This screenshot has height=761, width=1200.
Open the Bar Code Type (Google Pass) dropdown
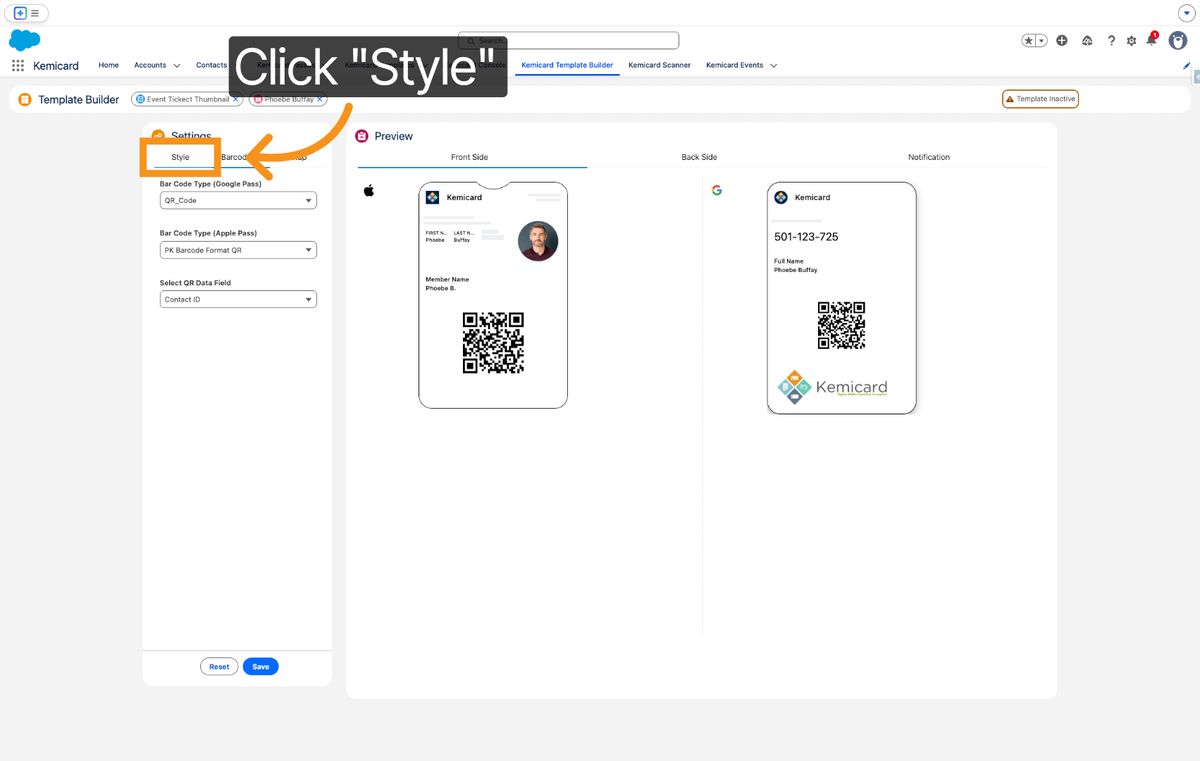pyautogui.click(x=238, y=200)
